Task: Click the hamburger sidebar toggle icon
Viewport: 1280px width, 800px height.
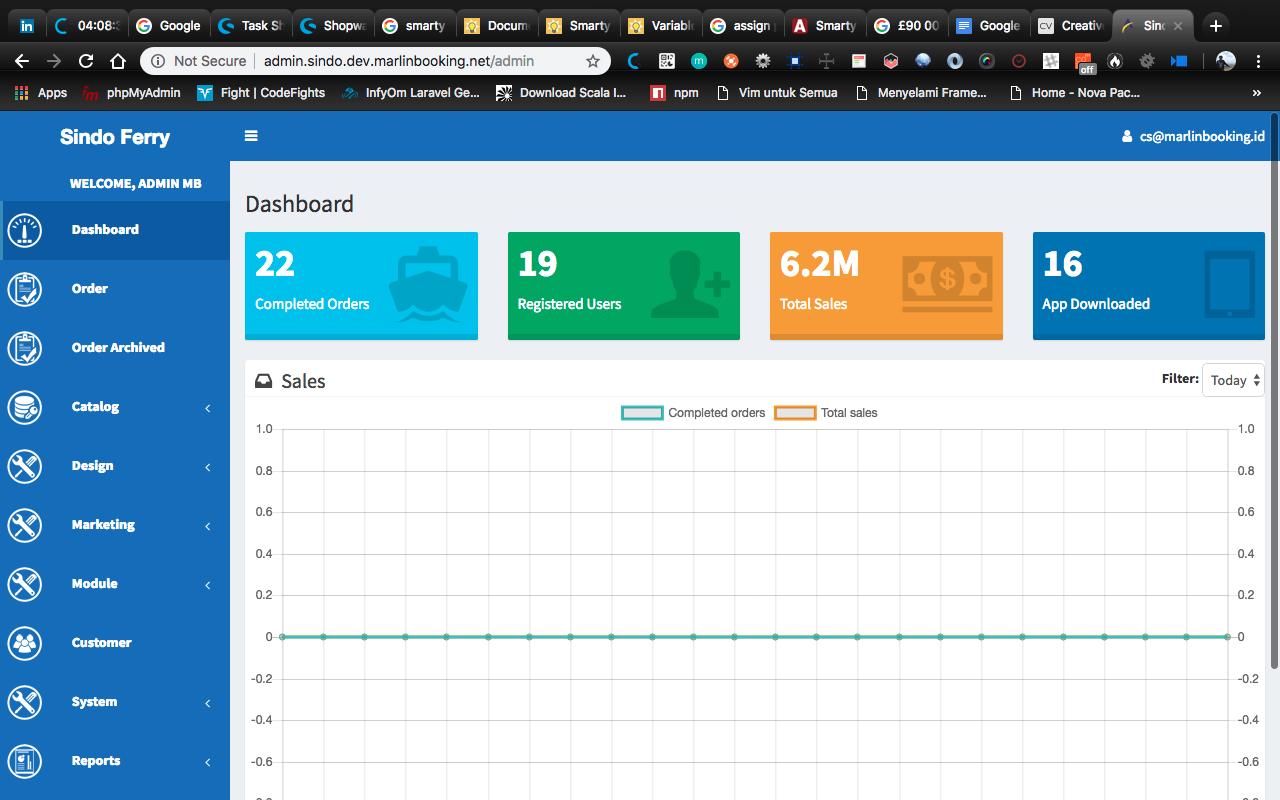Action: point(251,136)
